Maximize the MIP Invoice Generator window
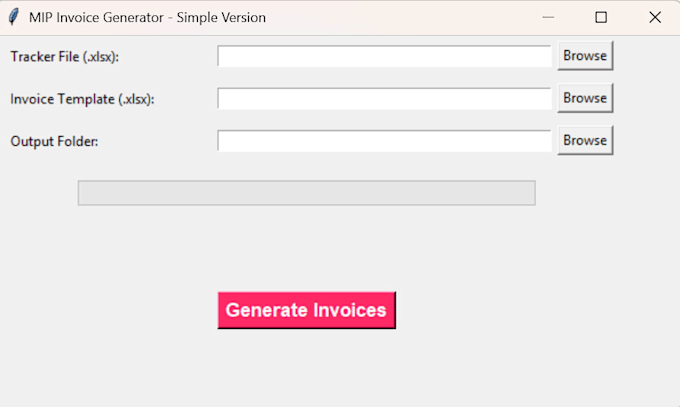The height and width of the screenshot is (407, 680). 601,17
